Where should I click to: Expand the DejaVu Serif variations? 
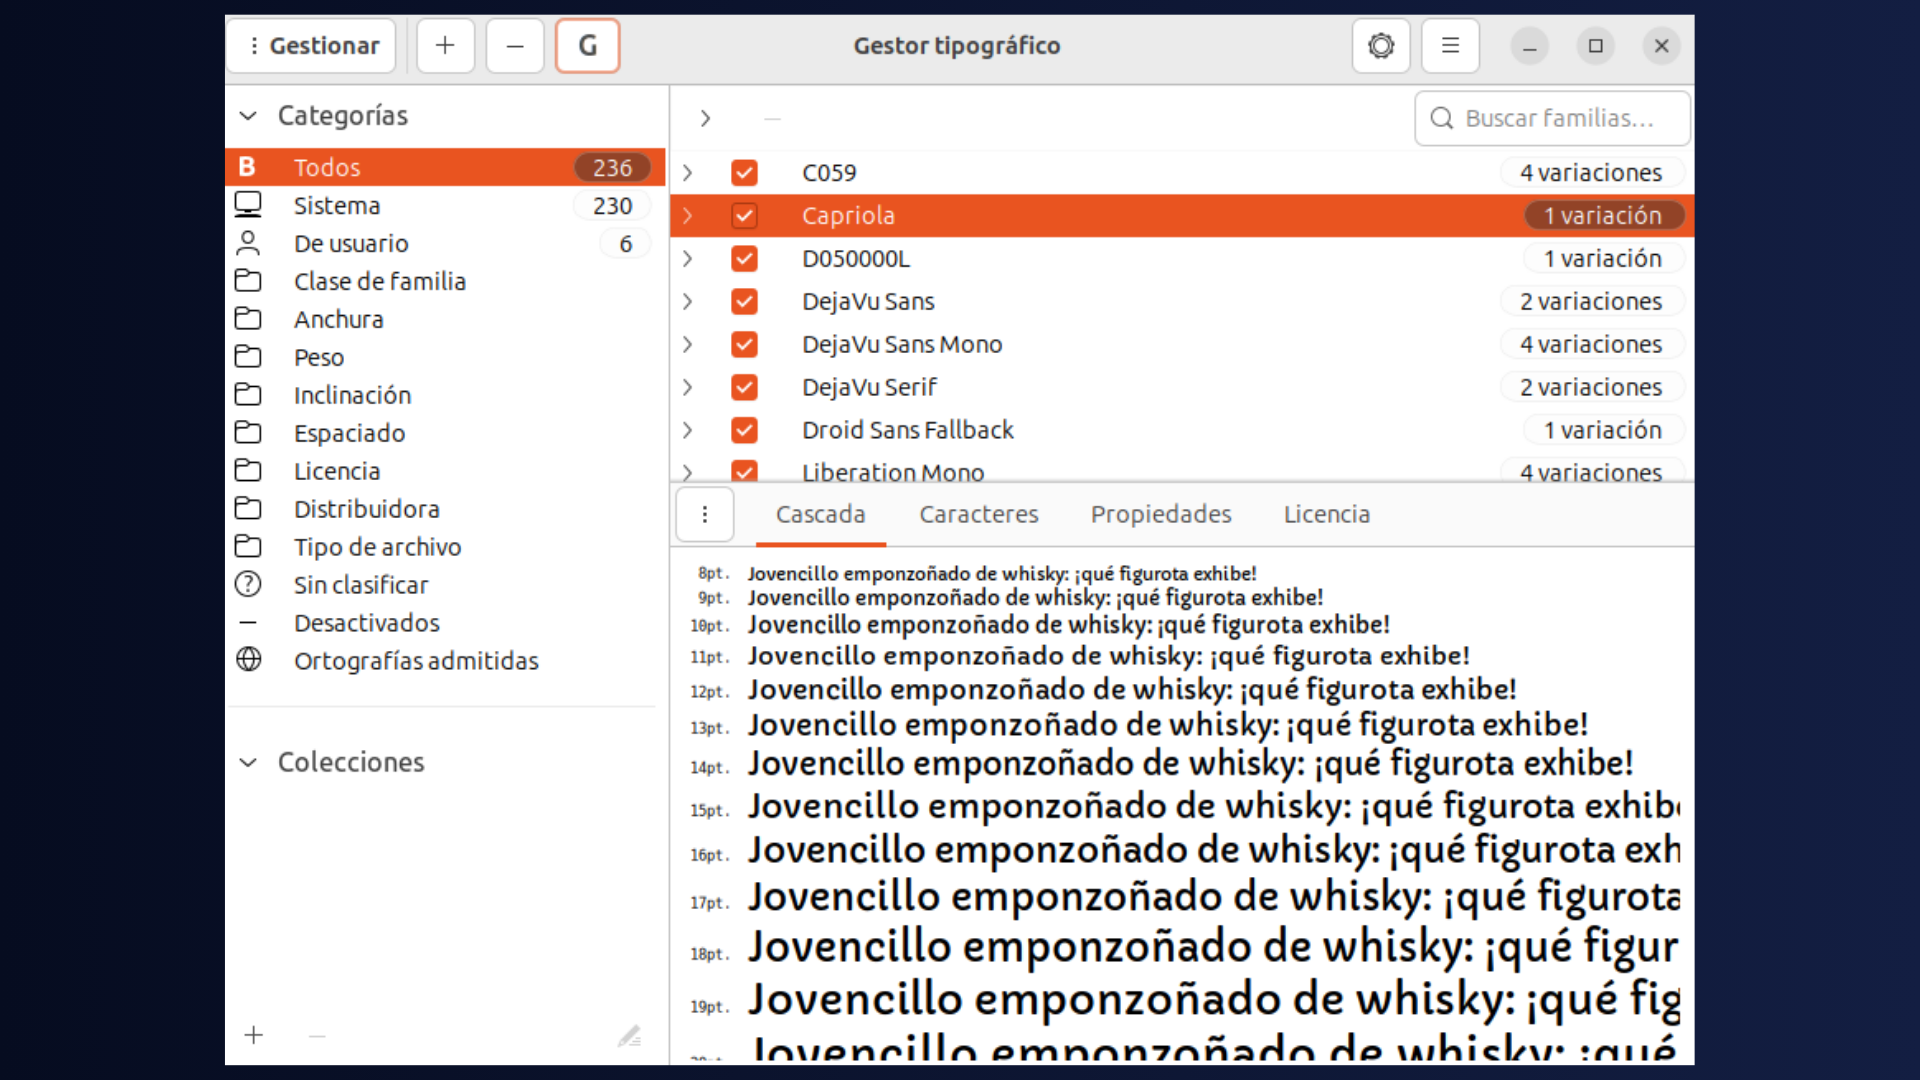(687, 387)
